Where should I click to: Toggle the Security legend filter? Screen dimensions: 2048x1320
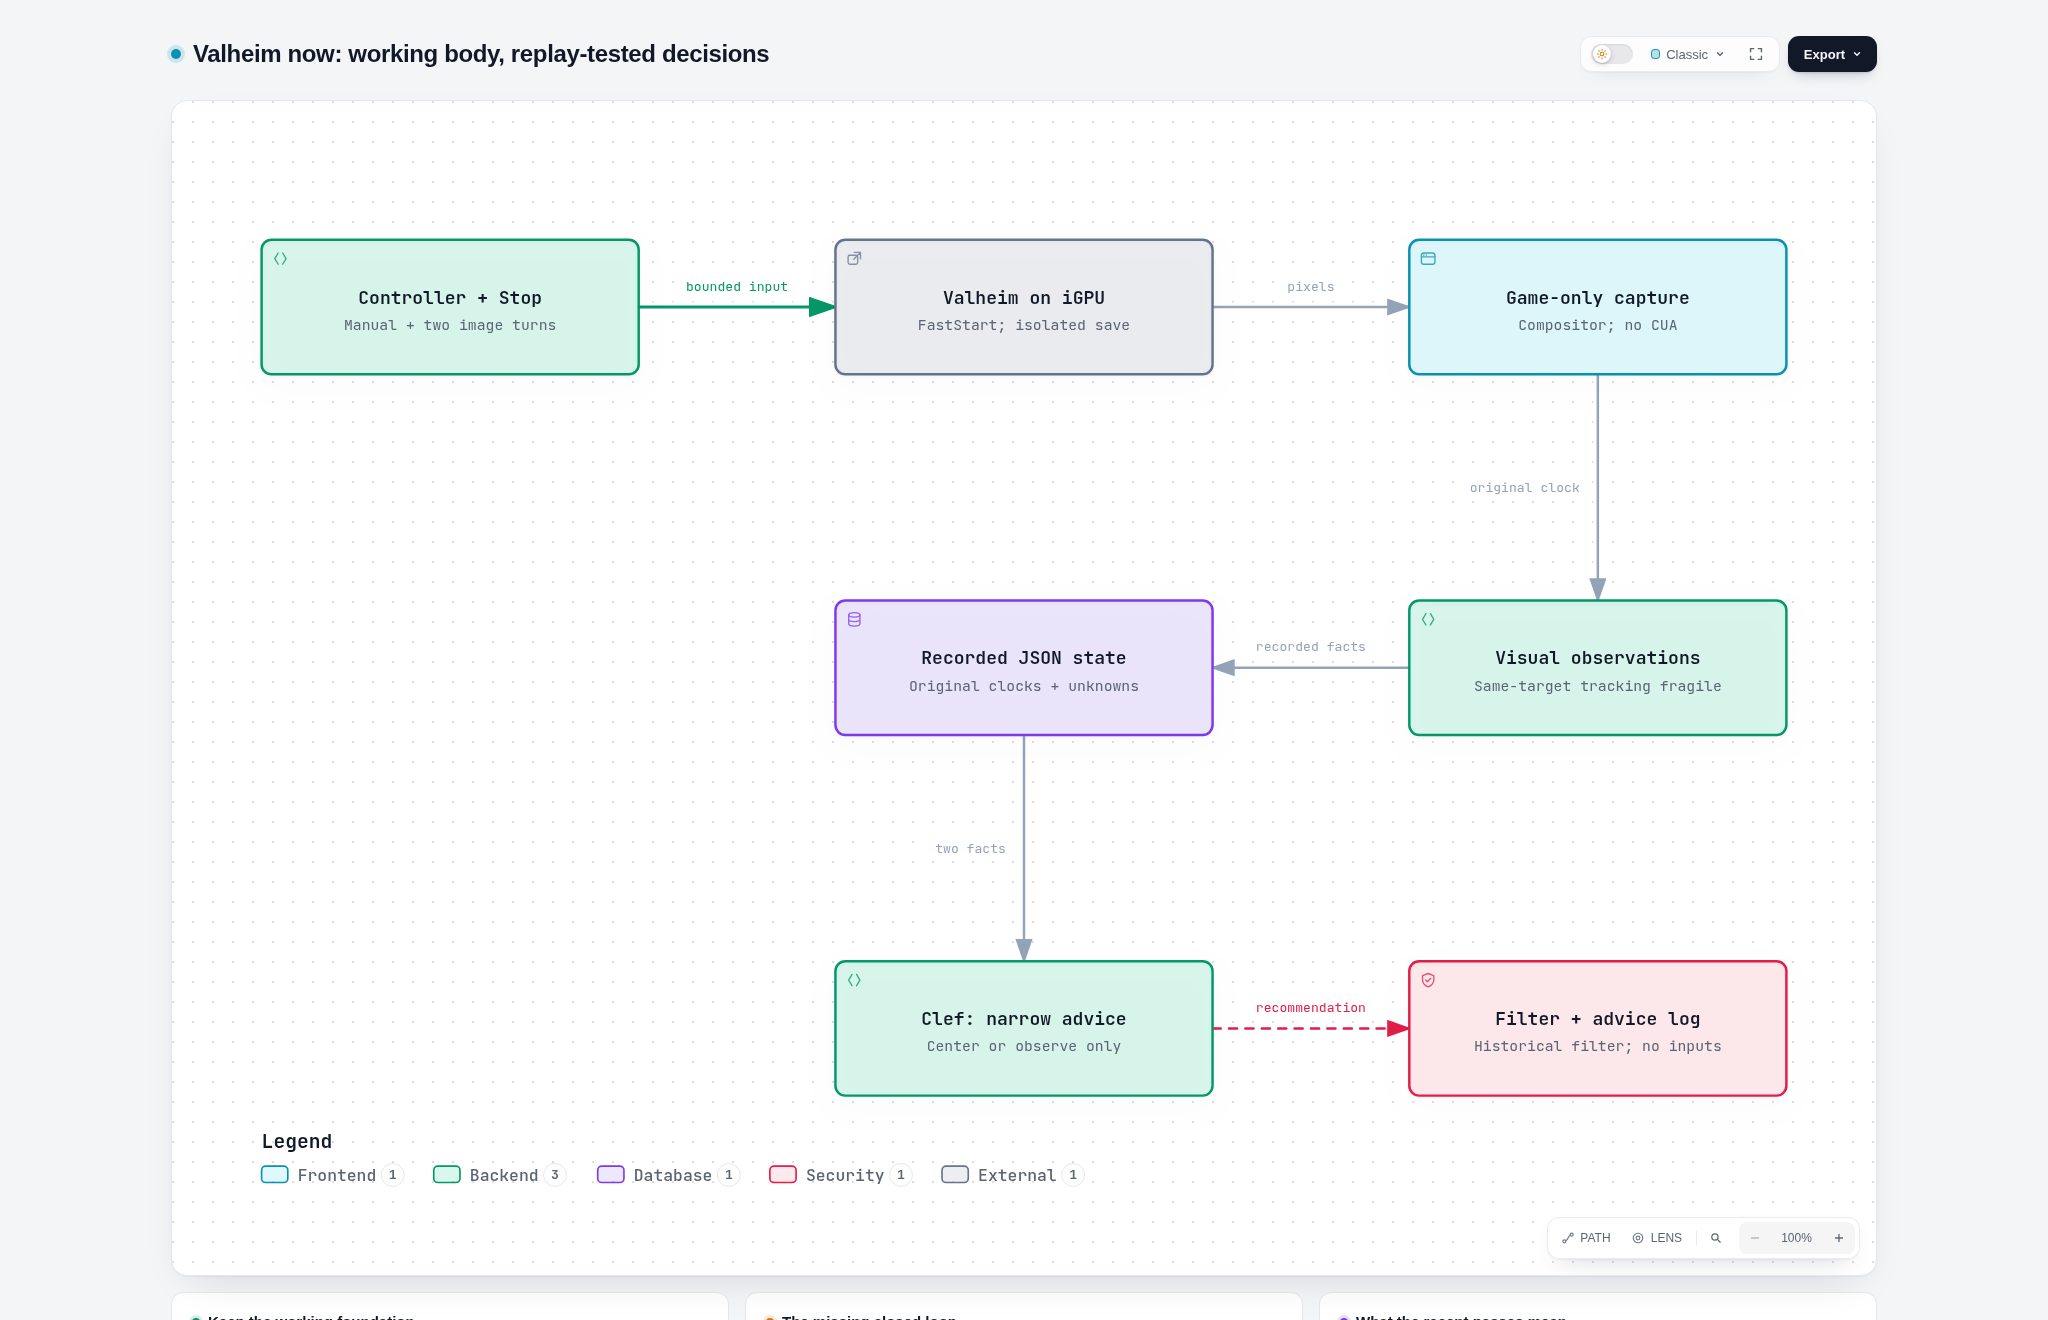click(840, 1175)
